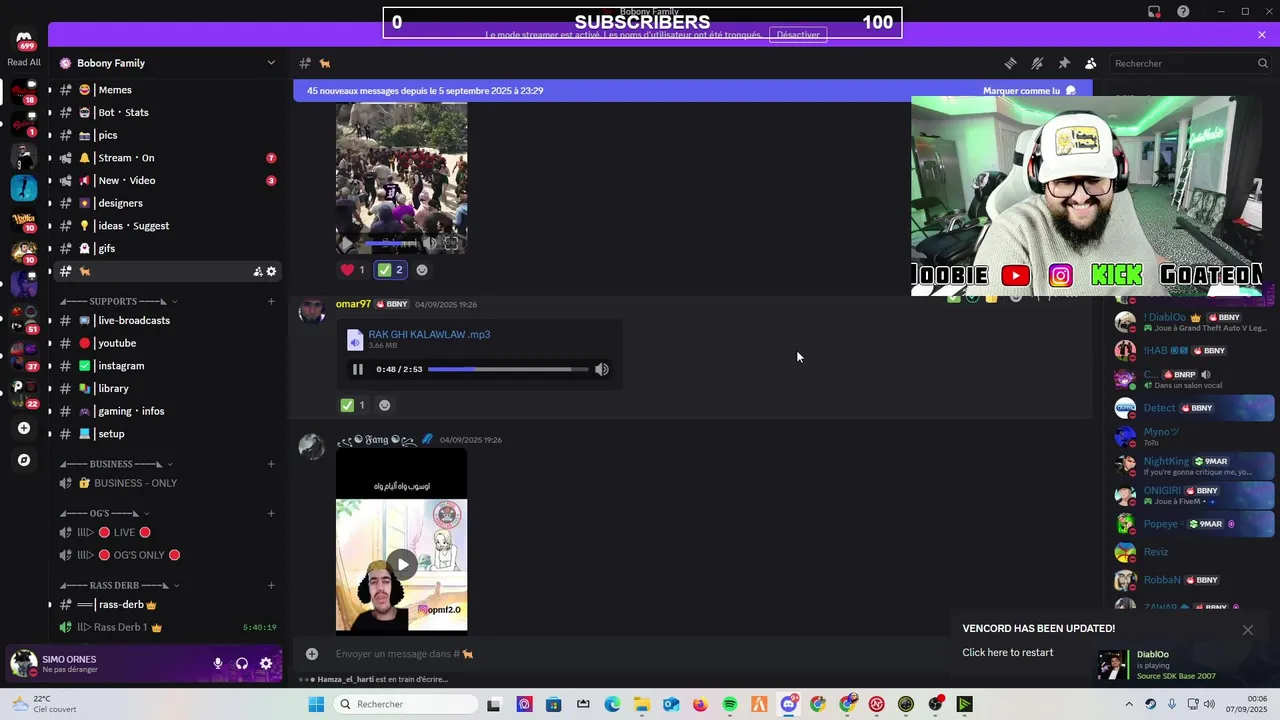Screen dimensions: 1280x720
Task: Click Marquer comme lu
Action: [x=1029, y=91]
